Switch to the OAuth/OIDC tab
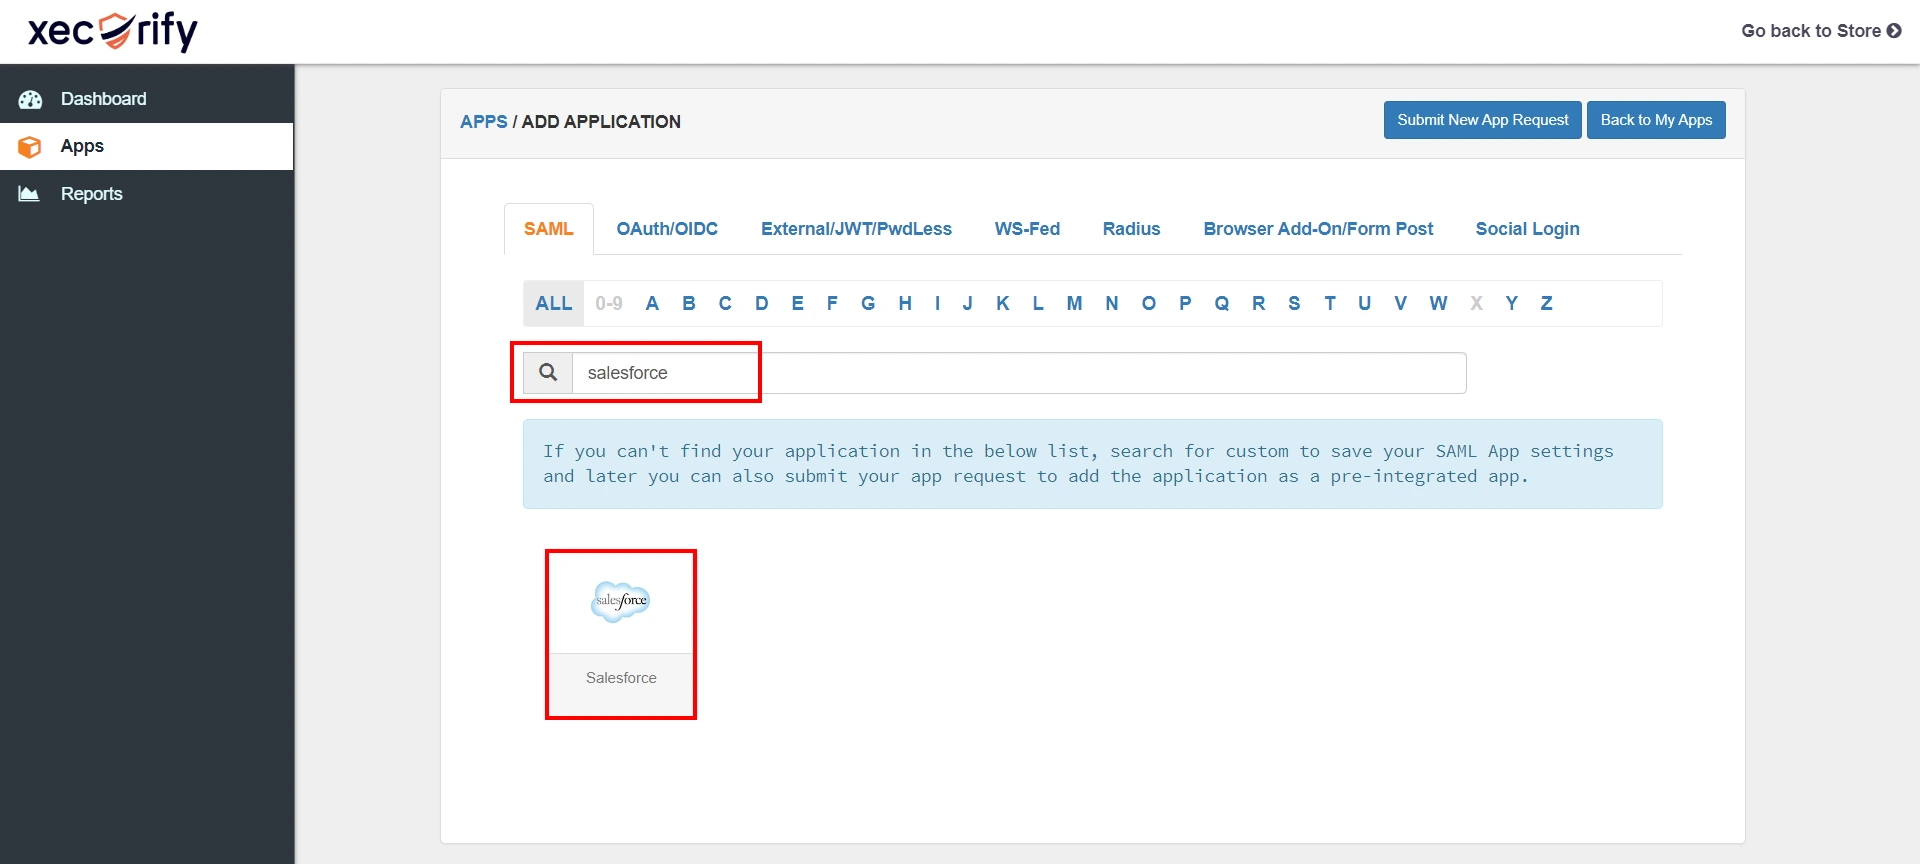This screenshot has width=1920, height=864. click(667, 229)
